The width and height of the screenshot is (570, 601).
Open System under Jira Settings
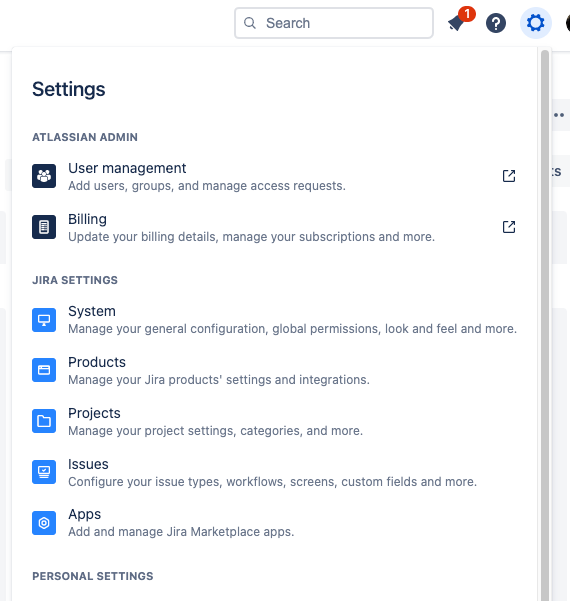pos(274,320)
